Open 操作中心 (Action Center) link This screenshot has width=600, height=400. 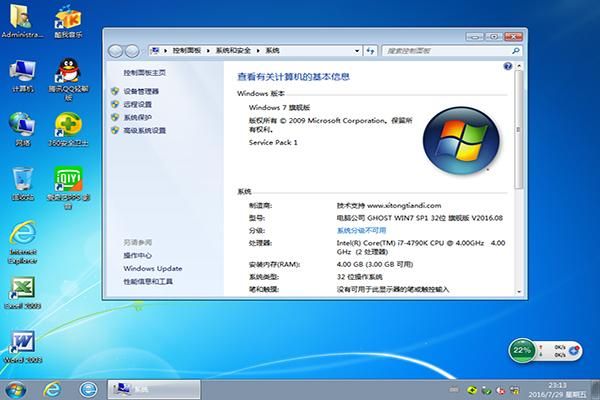138,255
